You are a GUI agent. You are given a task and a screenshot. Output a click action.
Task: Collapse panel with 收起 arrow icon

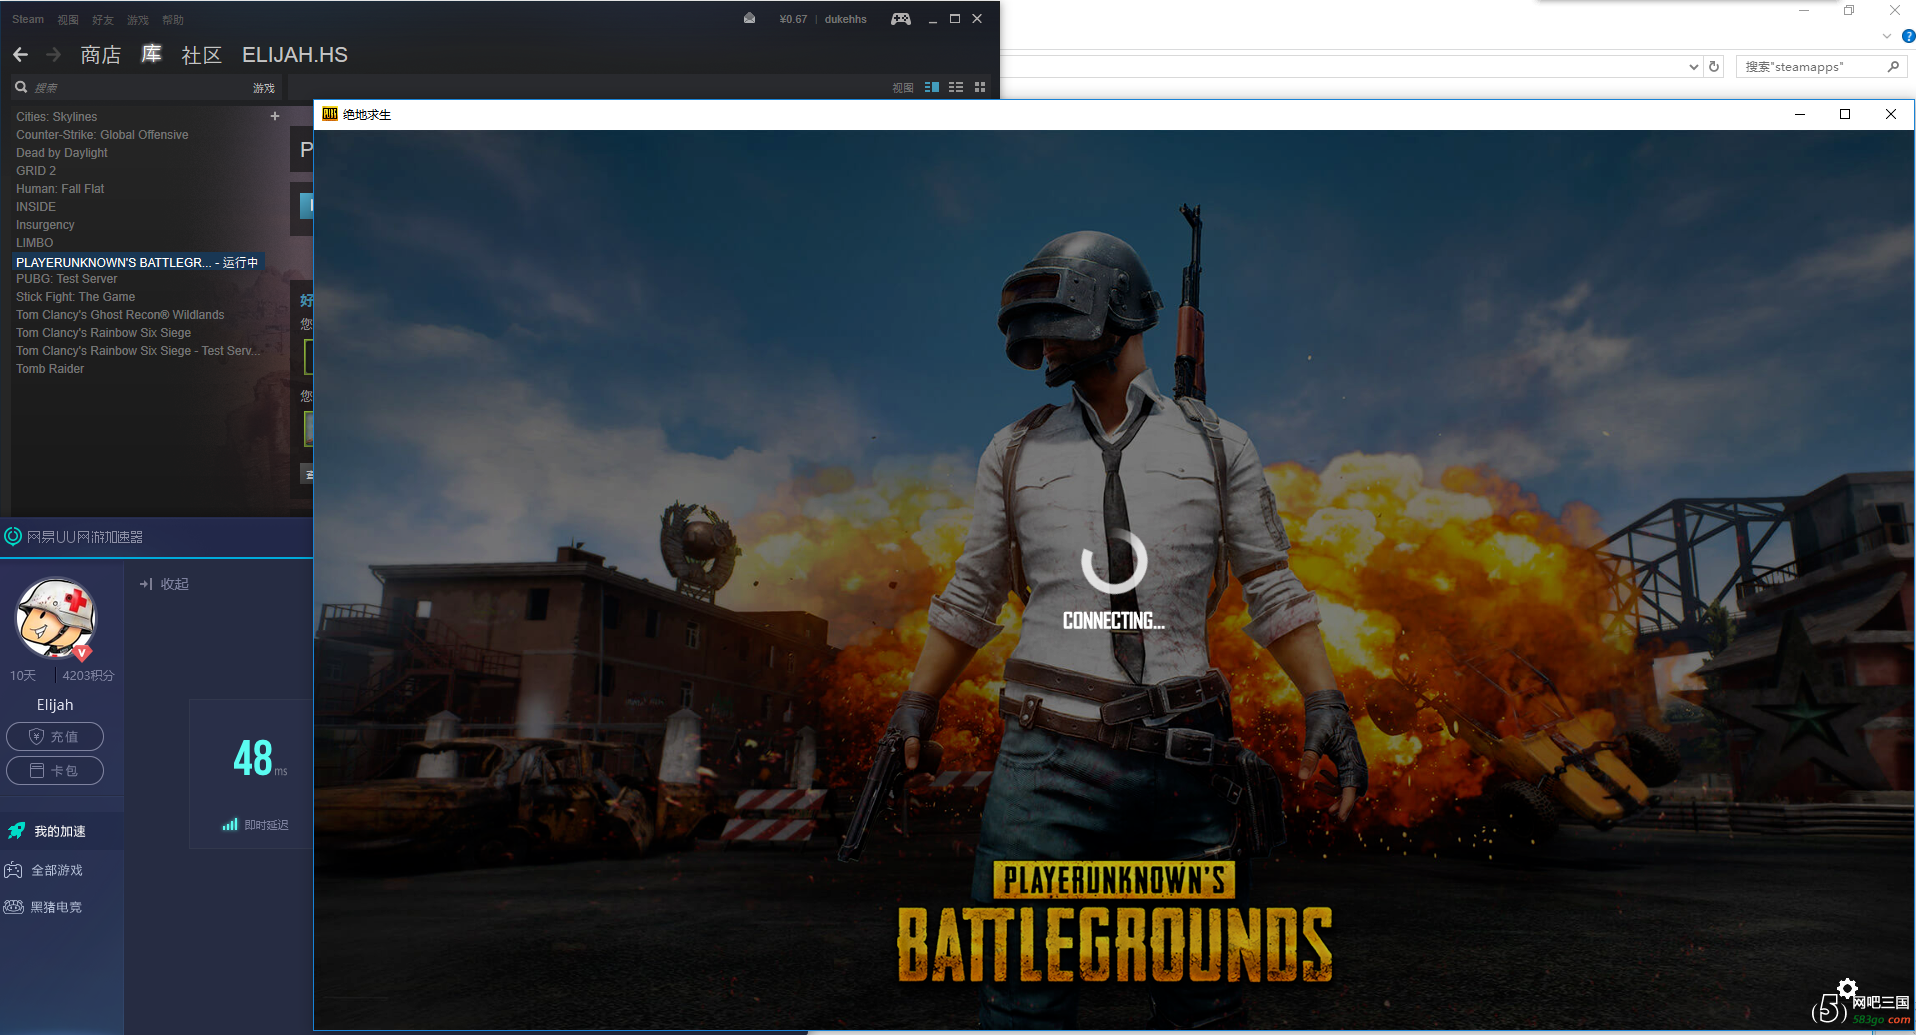pyautogui.click(x=146, y=584)
